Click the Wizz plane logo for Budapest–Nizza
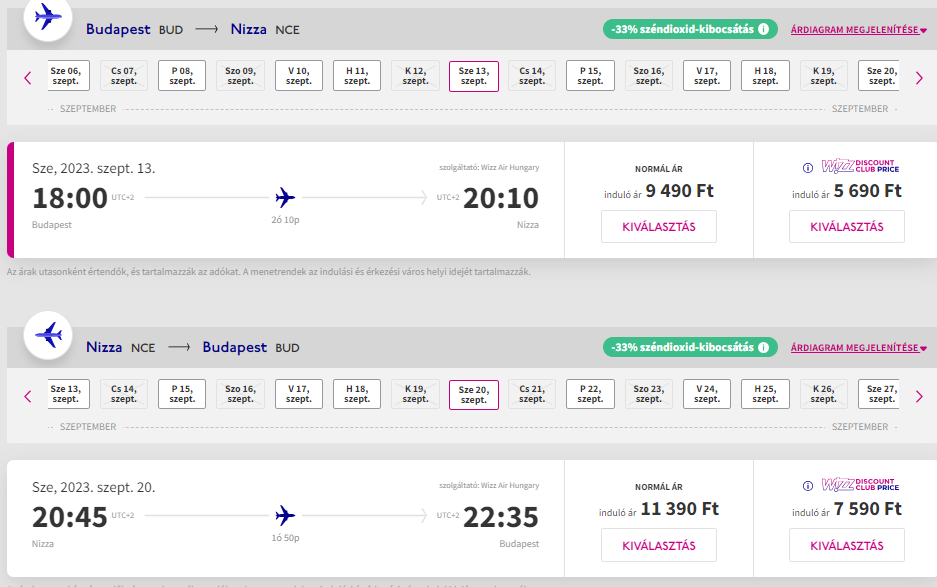937x587 pixels. click(x=47, y=17)
